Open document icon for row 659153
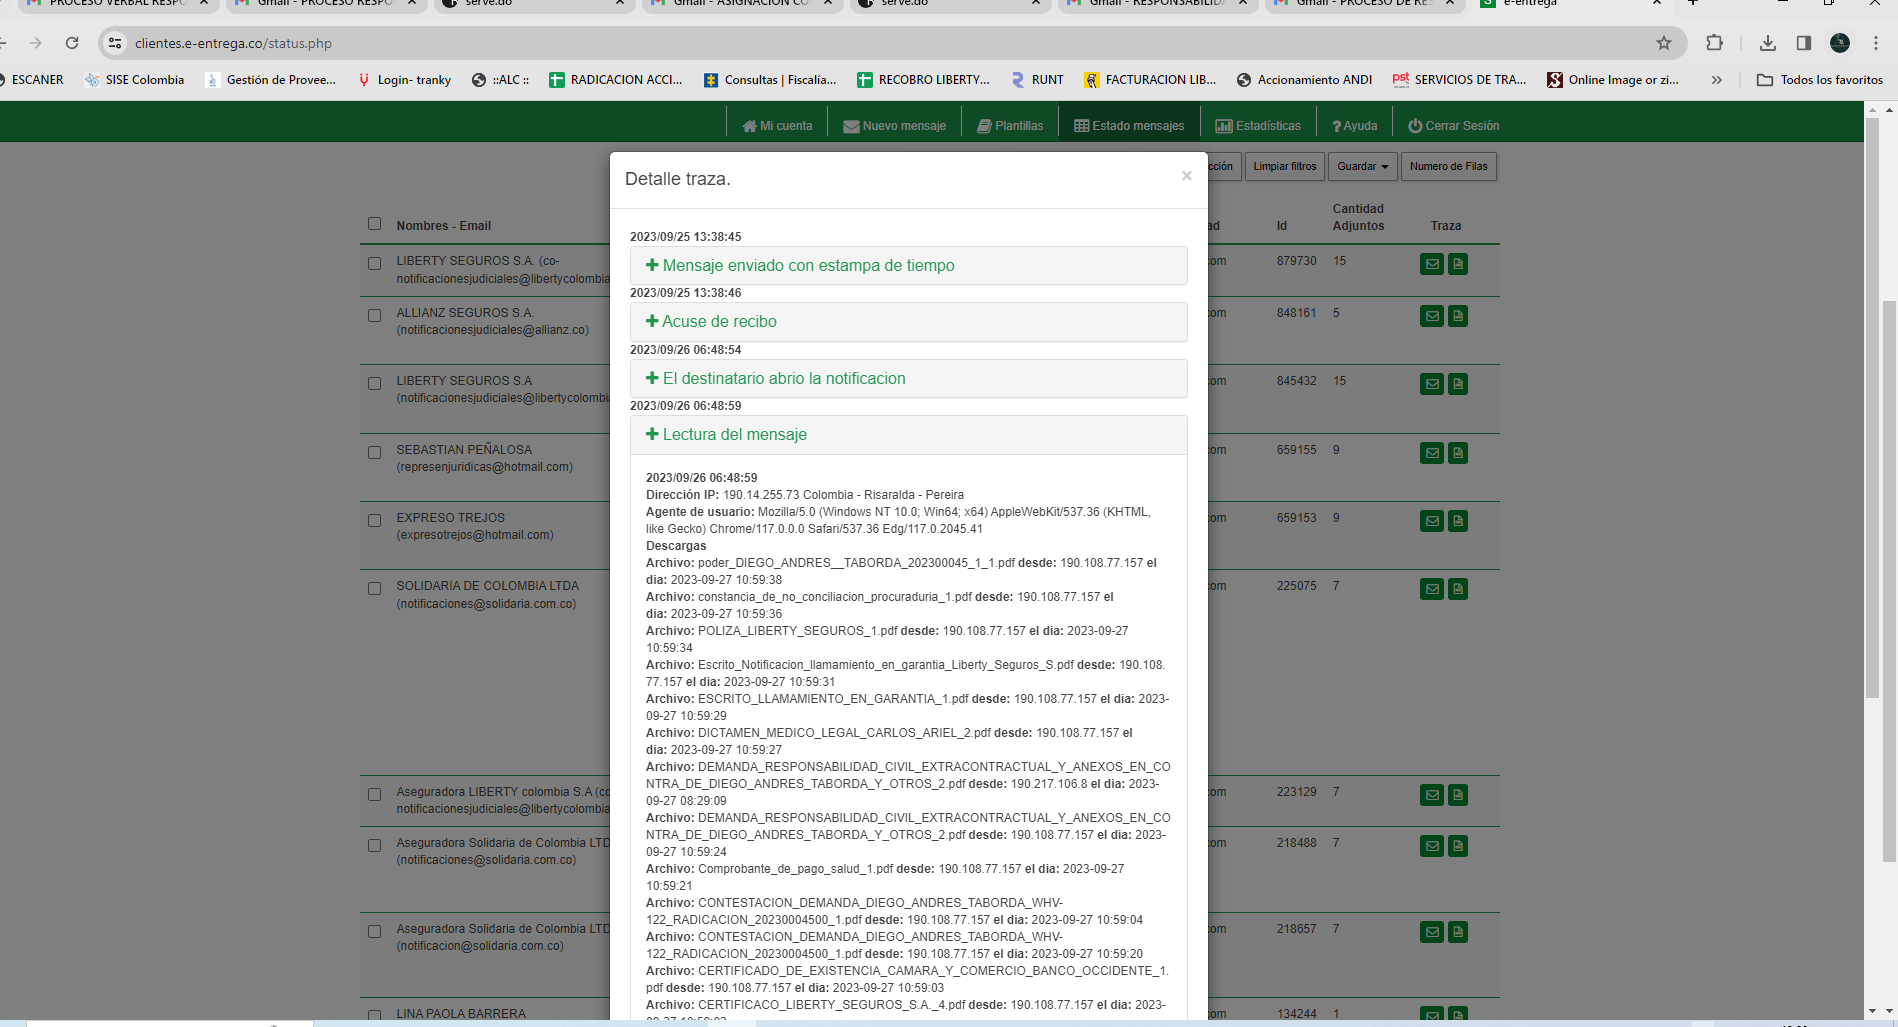Image resolution: width=1898 pixels, height=1027 pixels. pos(1458,521)
